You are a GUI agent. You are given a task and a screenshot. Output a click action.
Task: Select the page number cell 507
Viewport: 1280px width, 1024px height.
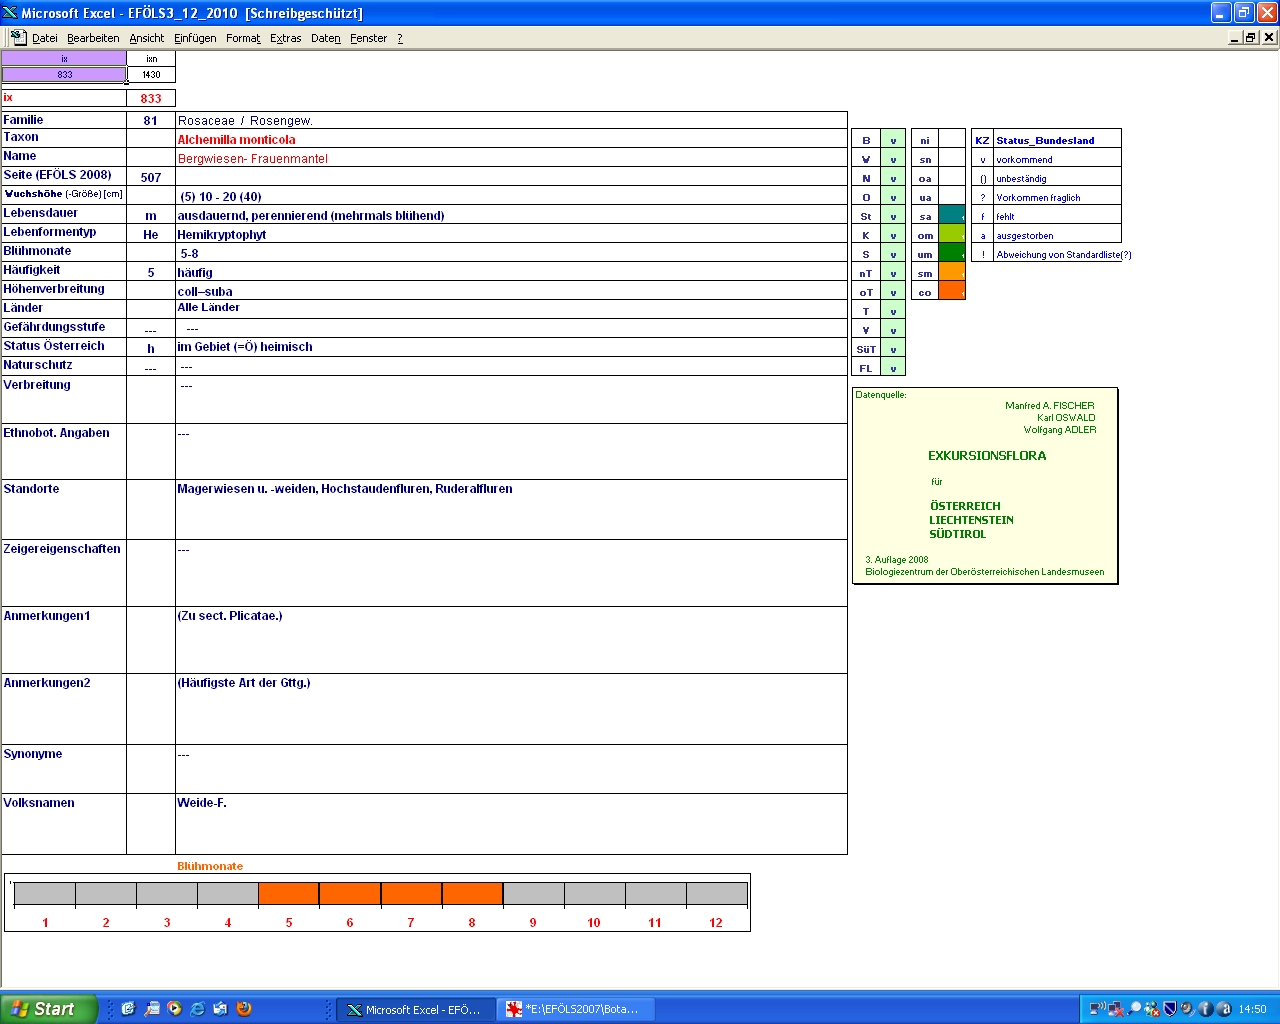point(151,177)
